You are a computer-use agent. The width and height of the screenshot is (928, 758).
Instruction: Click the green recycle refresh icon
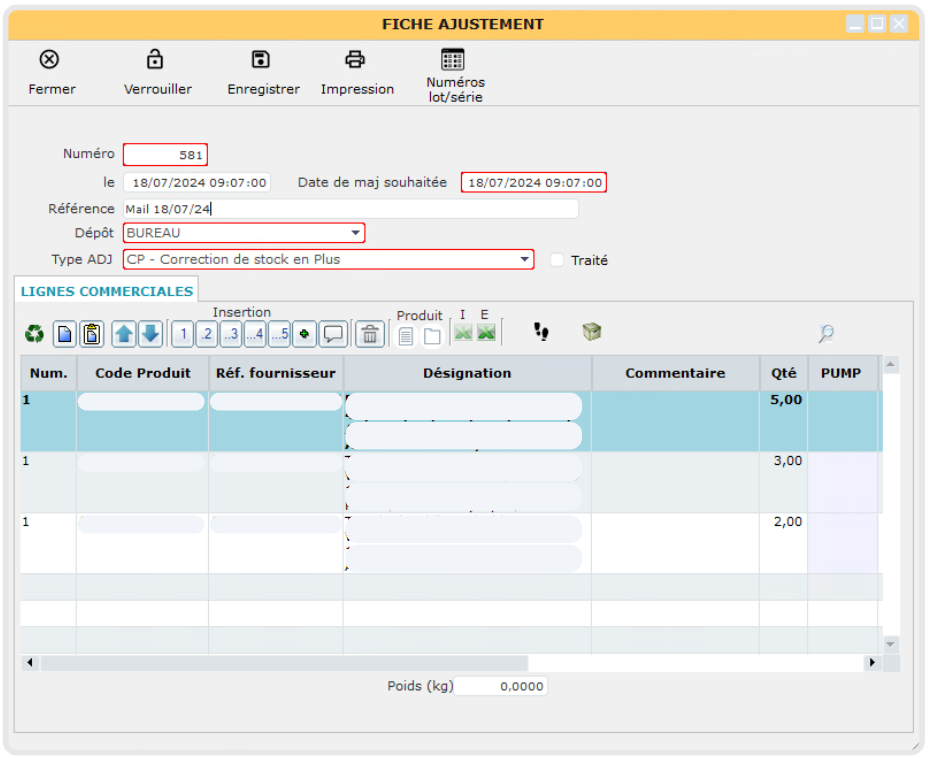(35, 334)
